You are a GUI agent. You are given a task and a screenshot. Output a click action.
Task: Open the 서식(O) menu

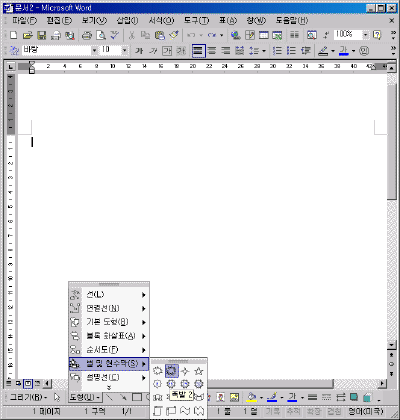(x=161, y=21)
